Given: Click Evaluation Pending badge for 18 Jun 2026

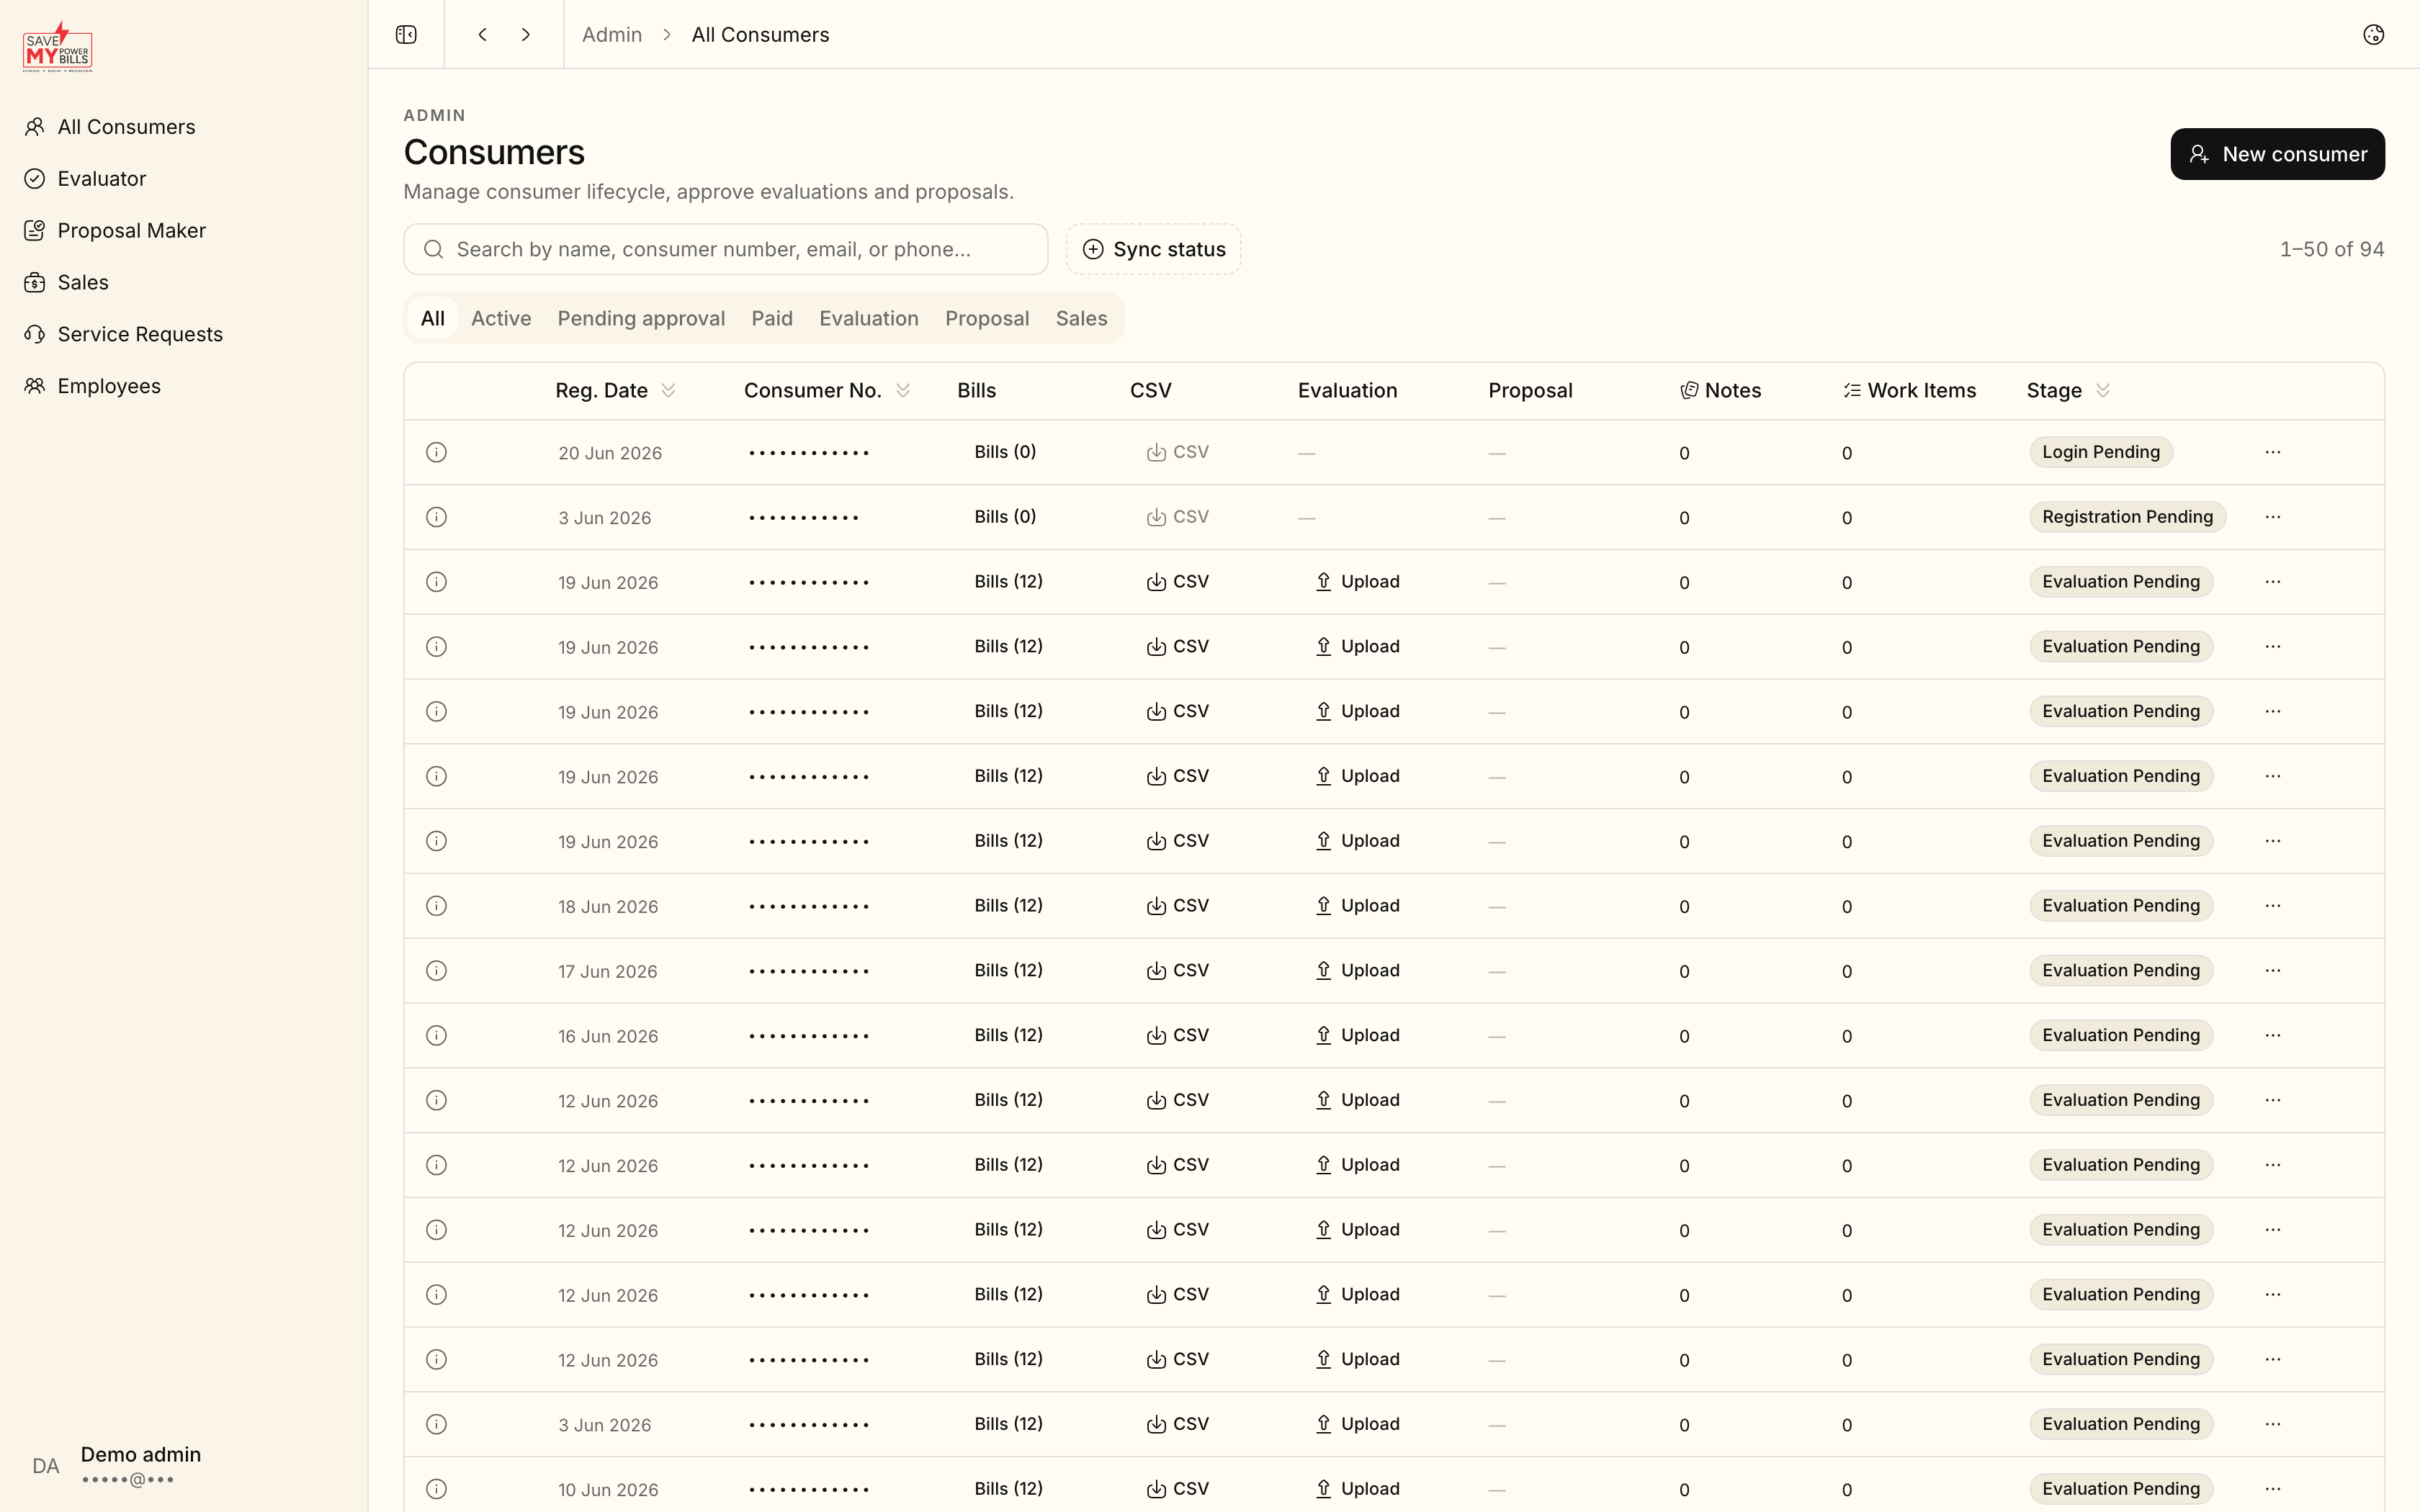Looking at the screenshot, I should pos(2121,906).
